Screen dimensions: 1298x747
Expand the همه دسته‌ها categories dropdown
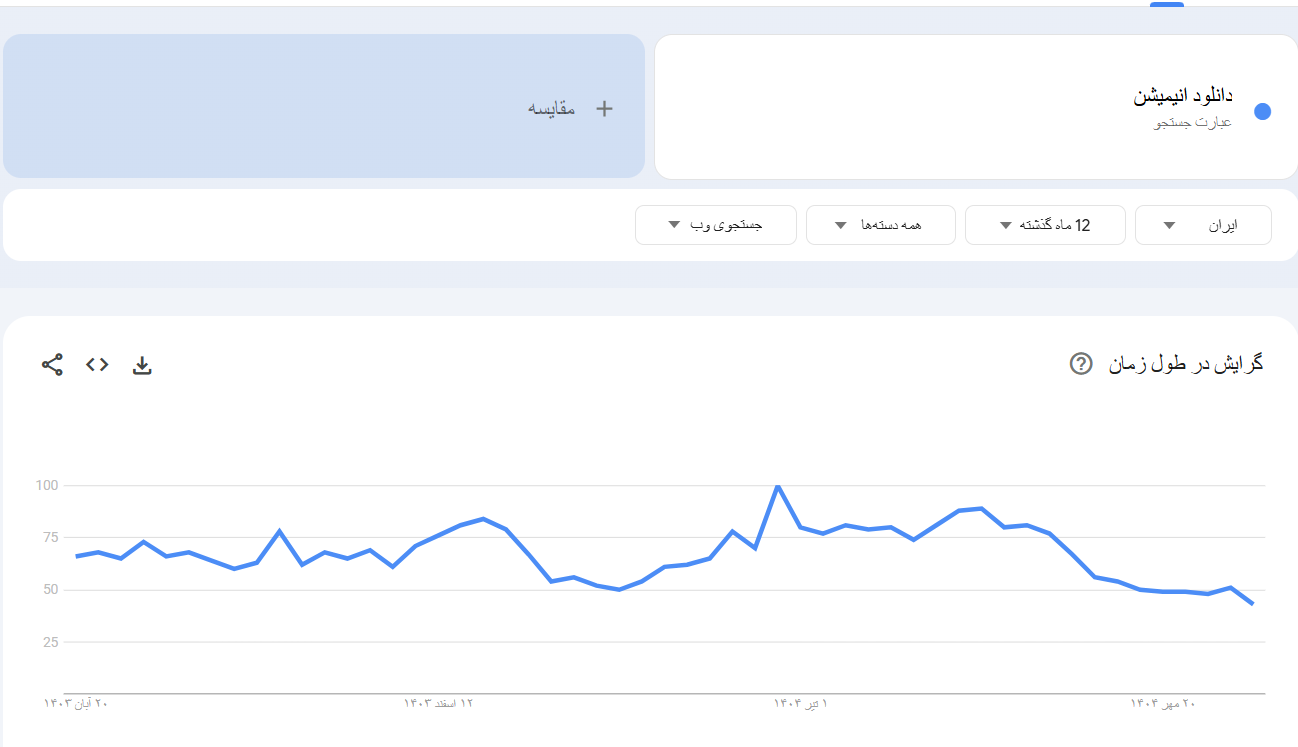pyautogui.click(x=880, y=224)
